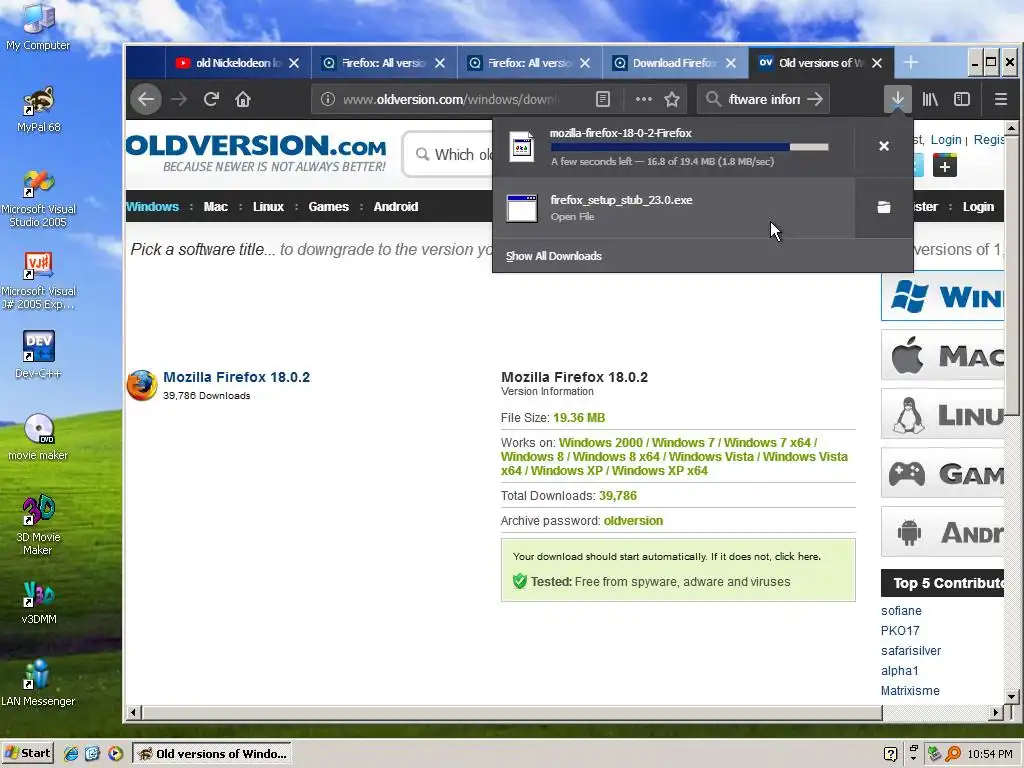Click the browser search field
The width and height of the screenshot is (1024, 768).
pyautogui.click(x=762, y=99)
